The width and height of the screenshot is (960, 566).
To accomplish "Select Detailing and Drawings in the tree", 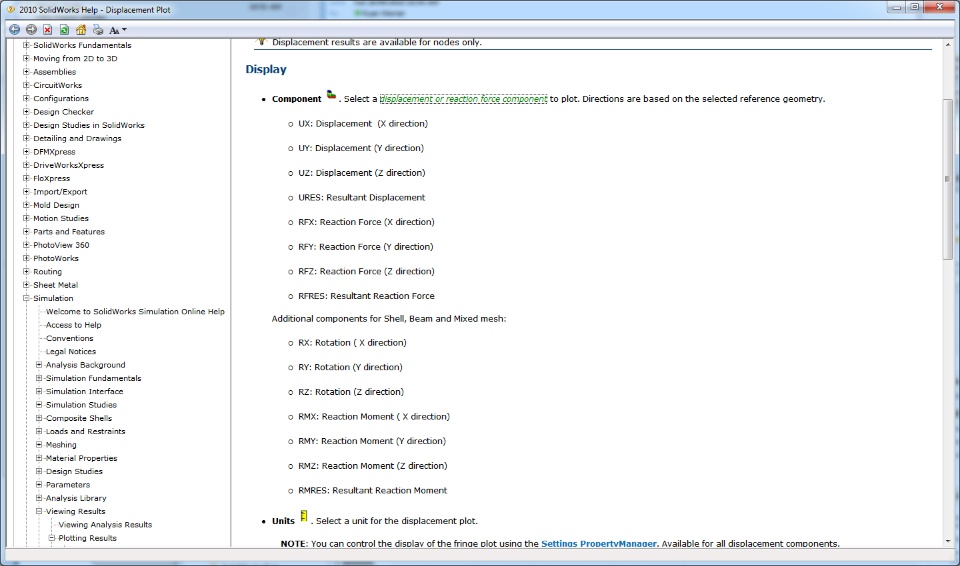I will tap(77, 138).
